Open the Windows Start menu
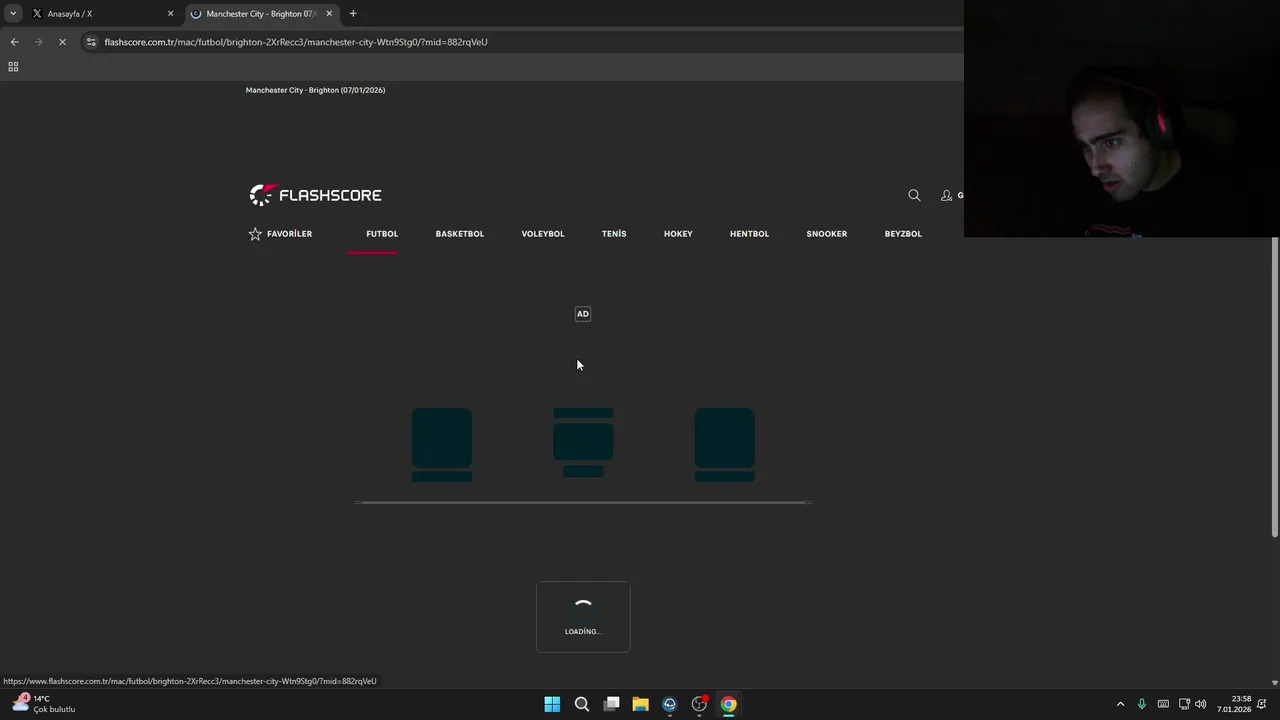 [552, 704]
